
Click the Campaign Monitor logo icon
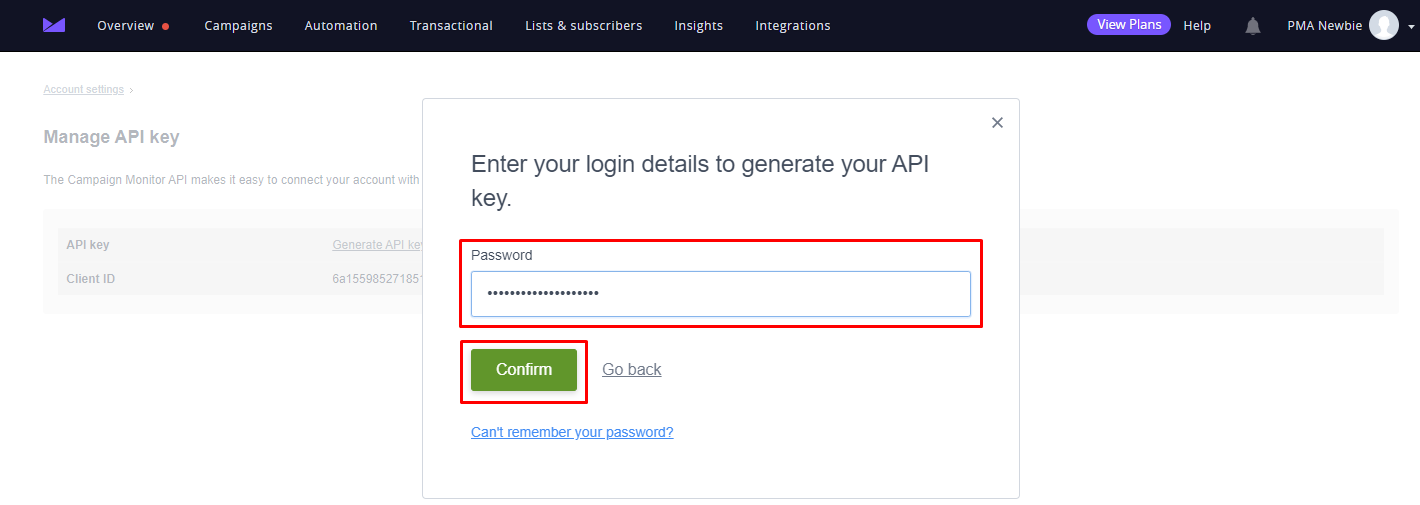[54, 25]
